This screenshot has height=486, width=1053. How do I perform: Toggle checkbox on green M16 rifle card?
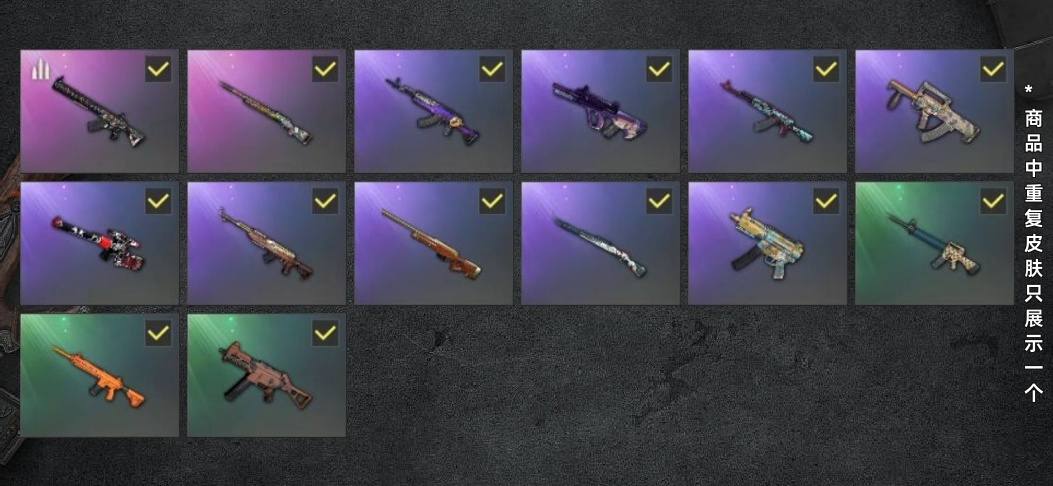993,201
